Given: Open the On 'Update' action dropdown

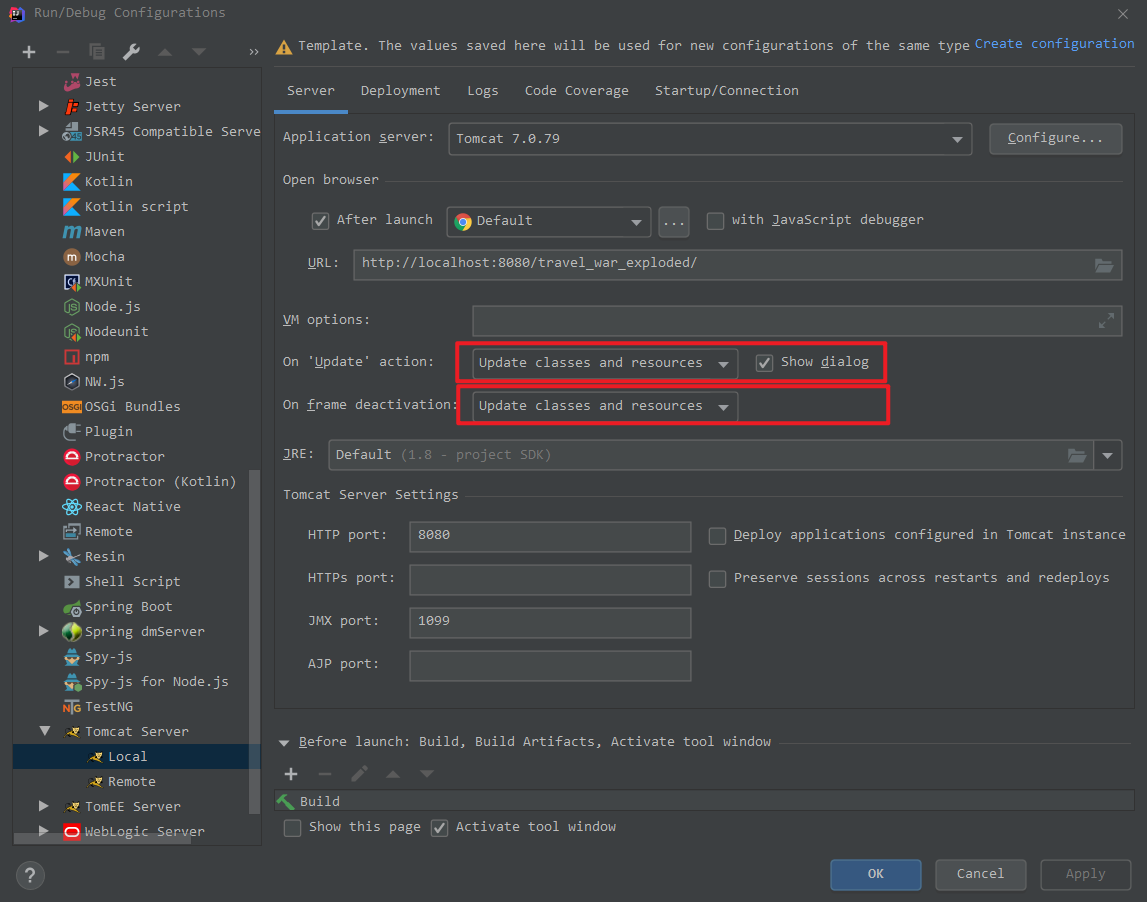Looking at the screenshot, I should 605,363.
